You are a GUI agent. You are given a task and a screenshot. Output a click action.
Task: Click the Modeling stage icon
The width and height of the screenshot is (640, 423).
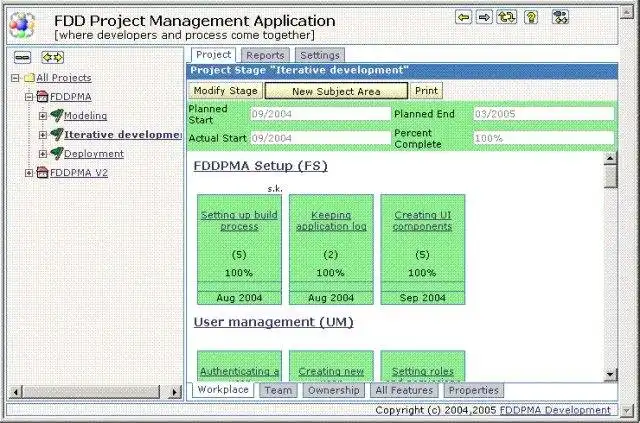click(x=57, y=116)
